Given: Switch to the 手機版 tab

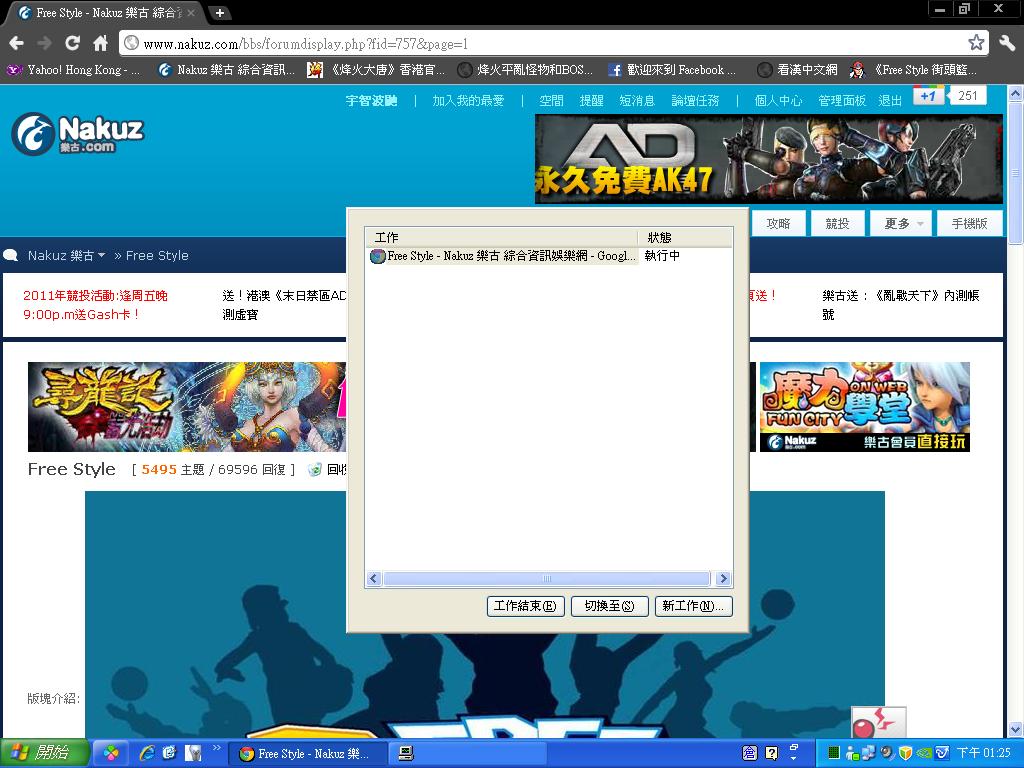Looking at the screenshot, I should click(x=970, y=223).
